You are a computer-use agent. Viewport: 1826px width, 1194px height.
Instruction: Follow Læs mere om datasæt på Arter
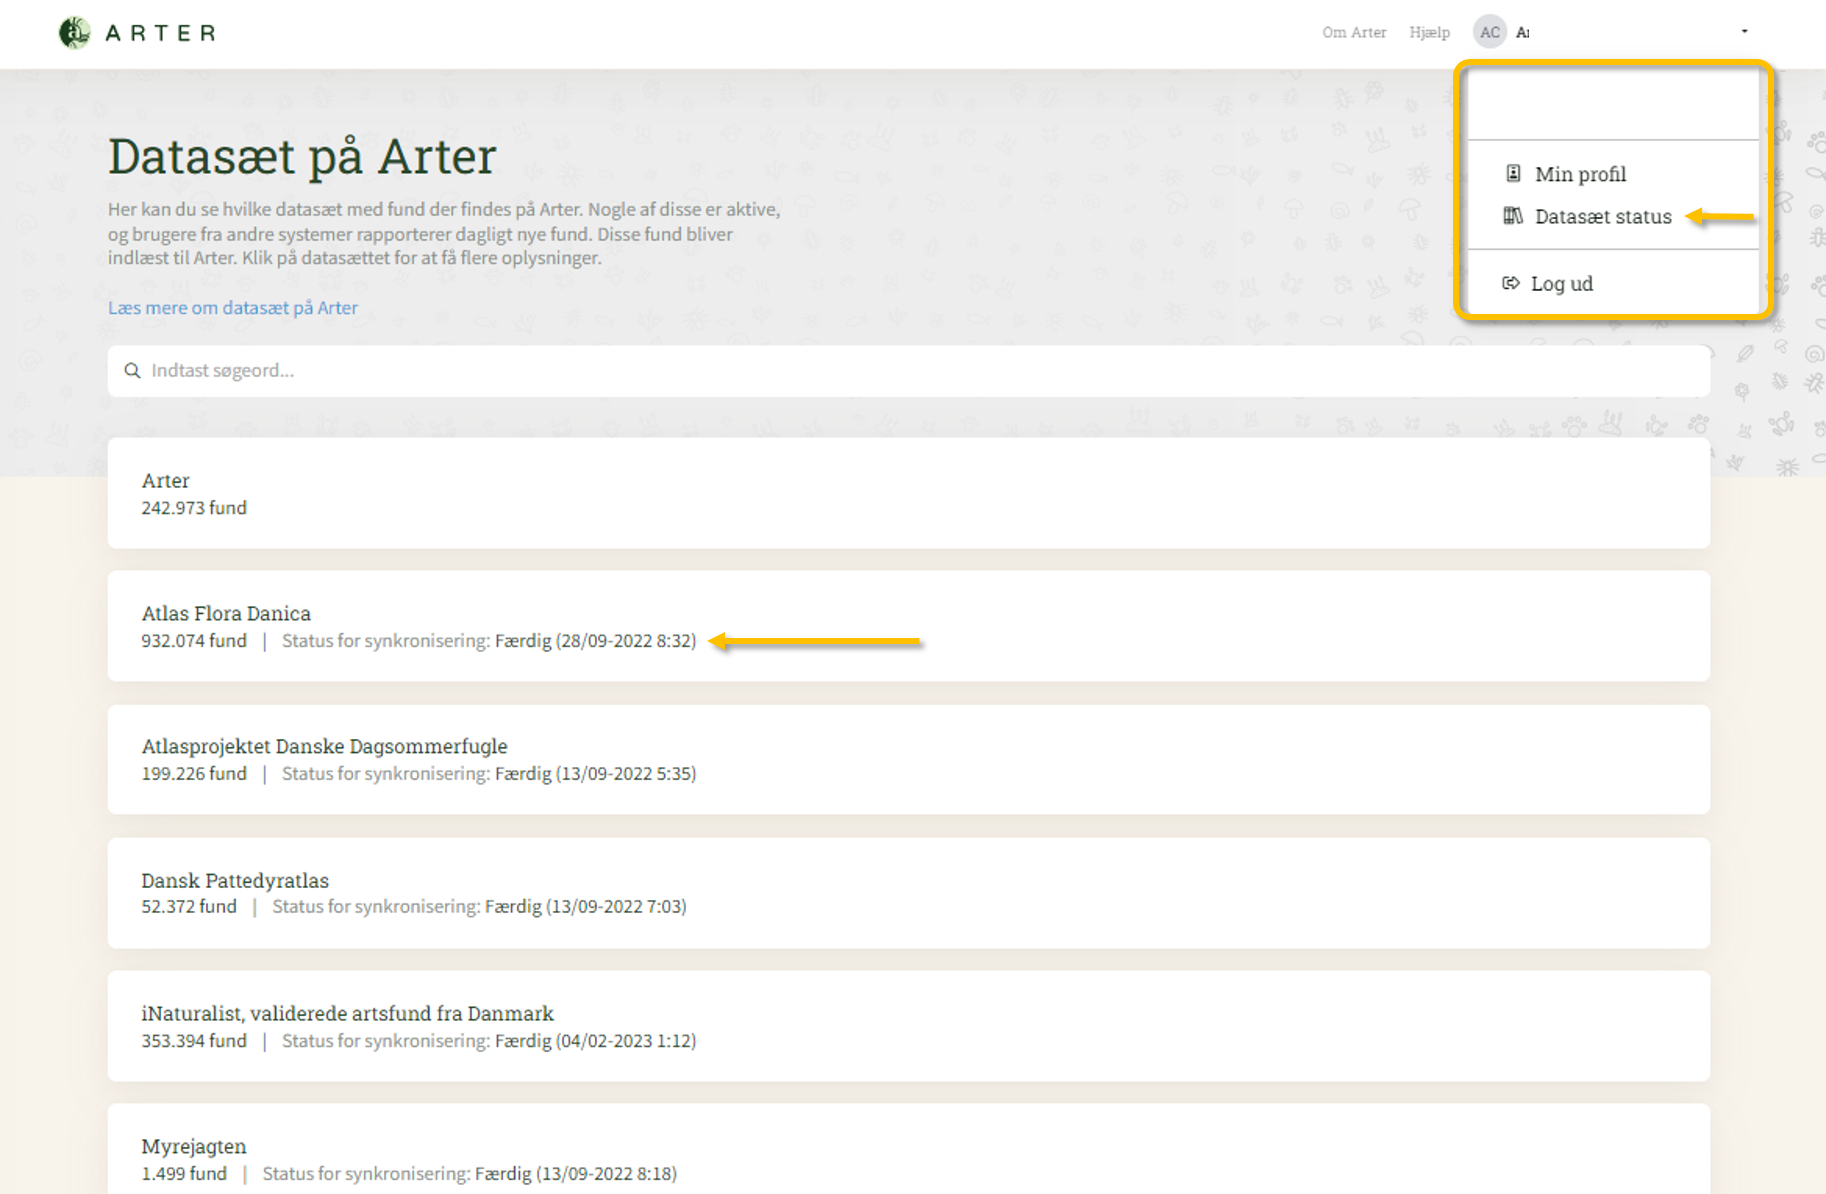point(233,308)
